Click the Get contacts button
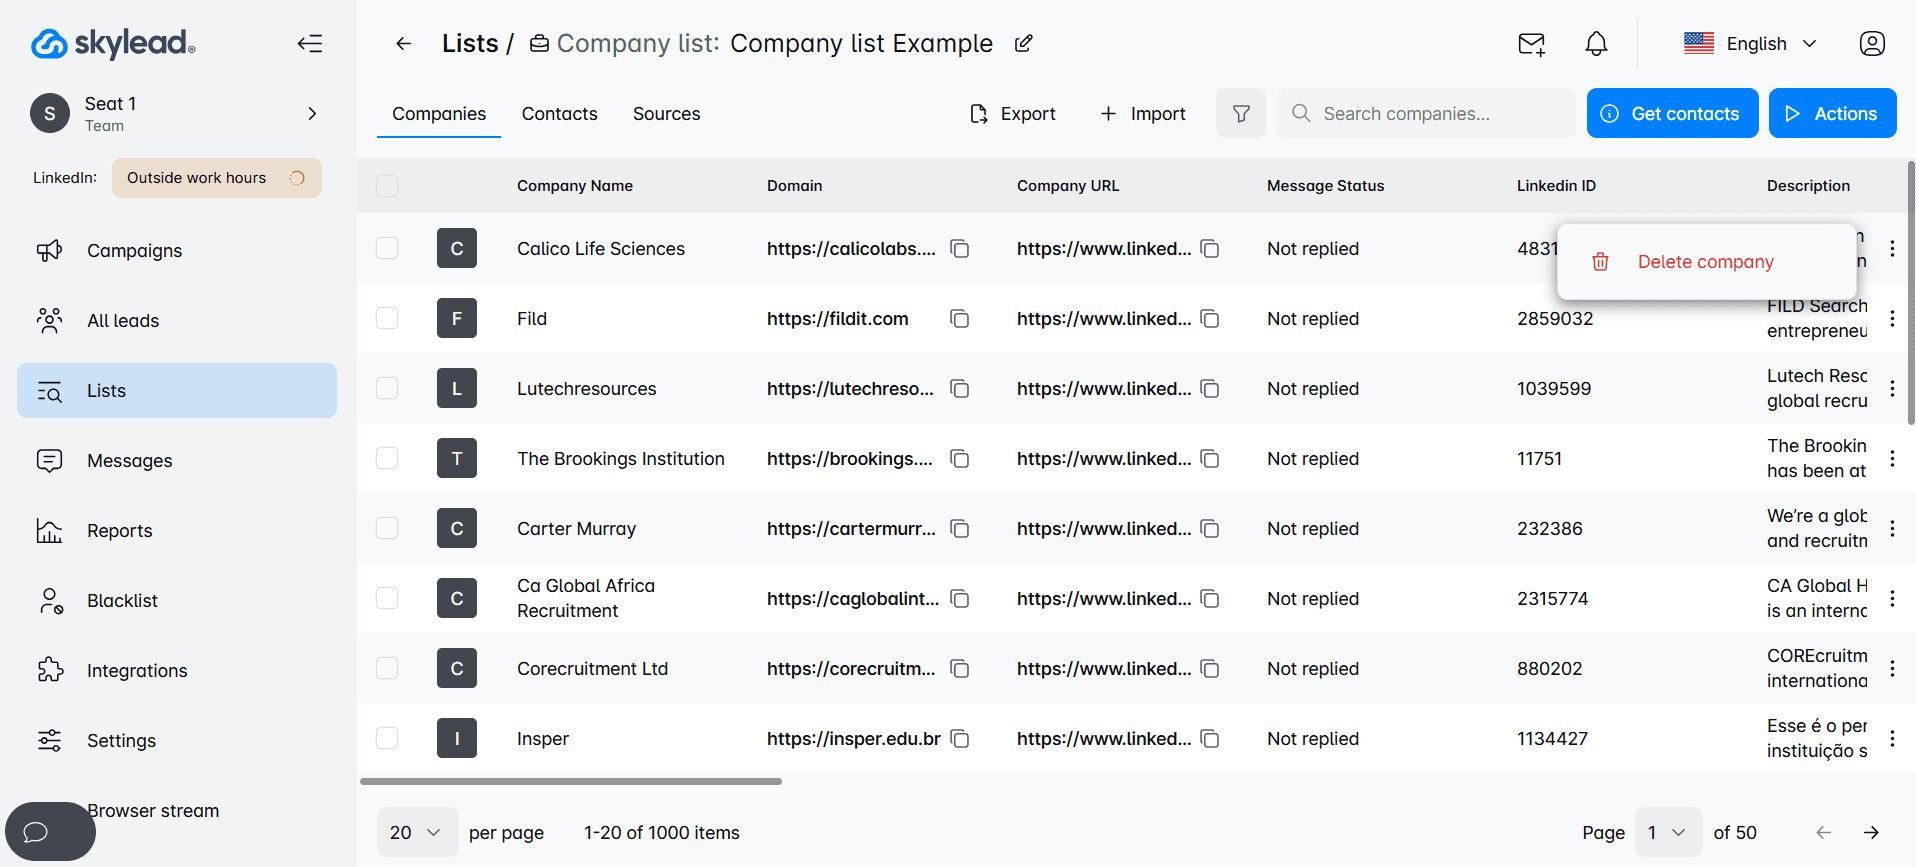Image resolution: width=1916 pixels, height=867 pixels. (x=1672, y=113)
